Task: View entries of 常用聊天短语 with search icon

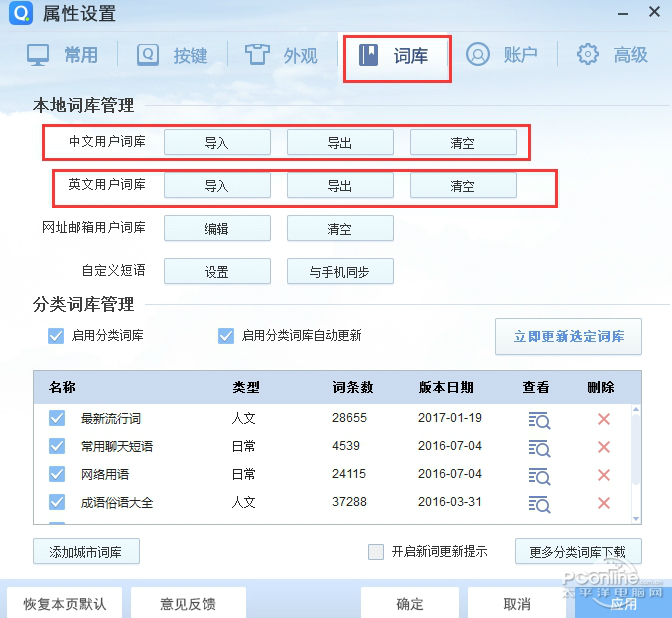Action: pyautogui.click(x=539, y=448)
